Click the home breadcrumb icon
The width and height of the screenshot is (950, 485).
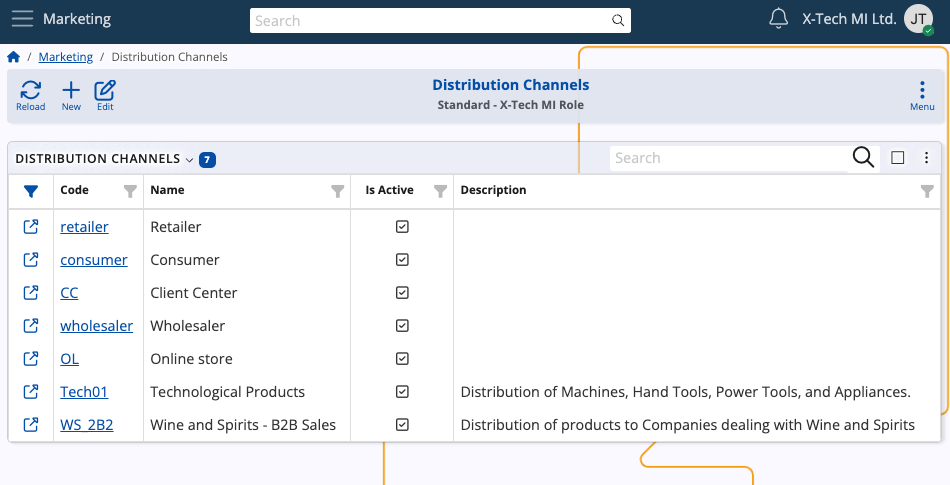13,57
